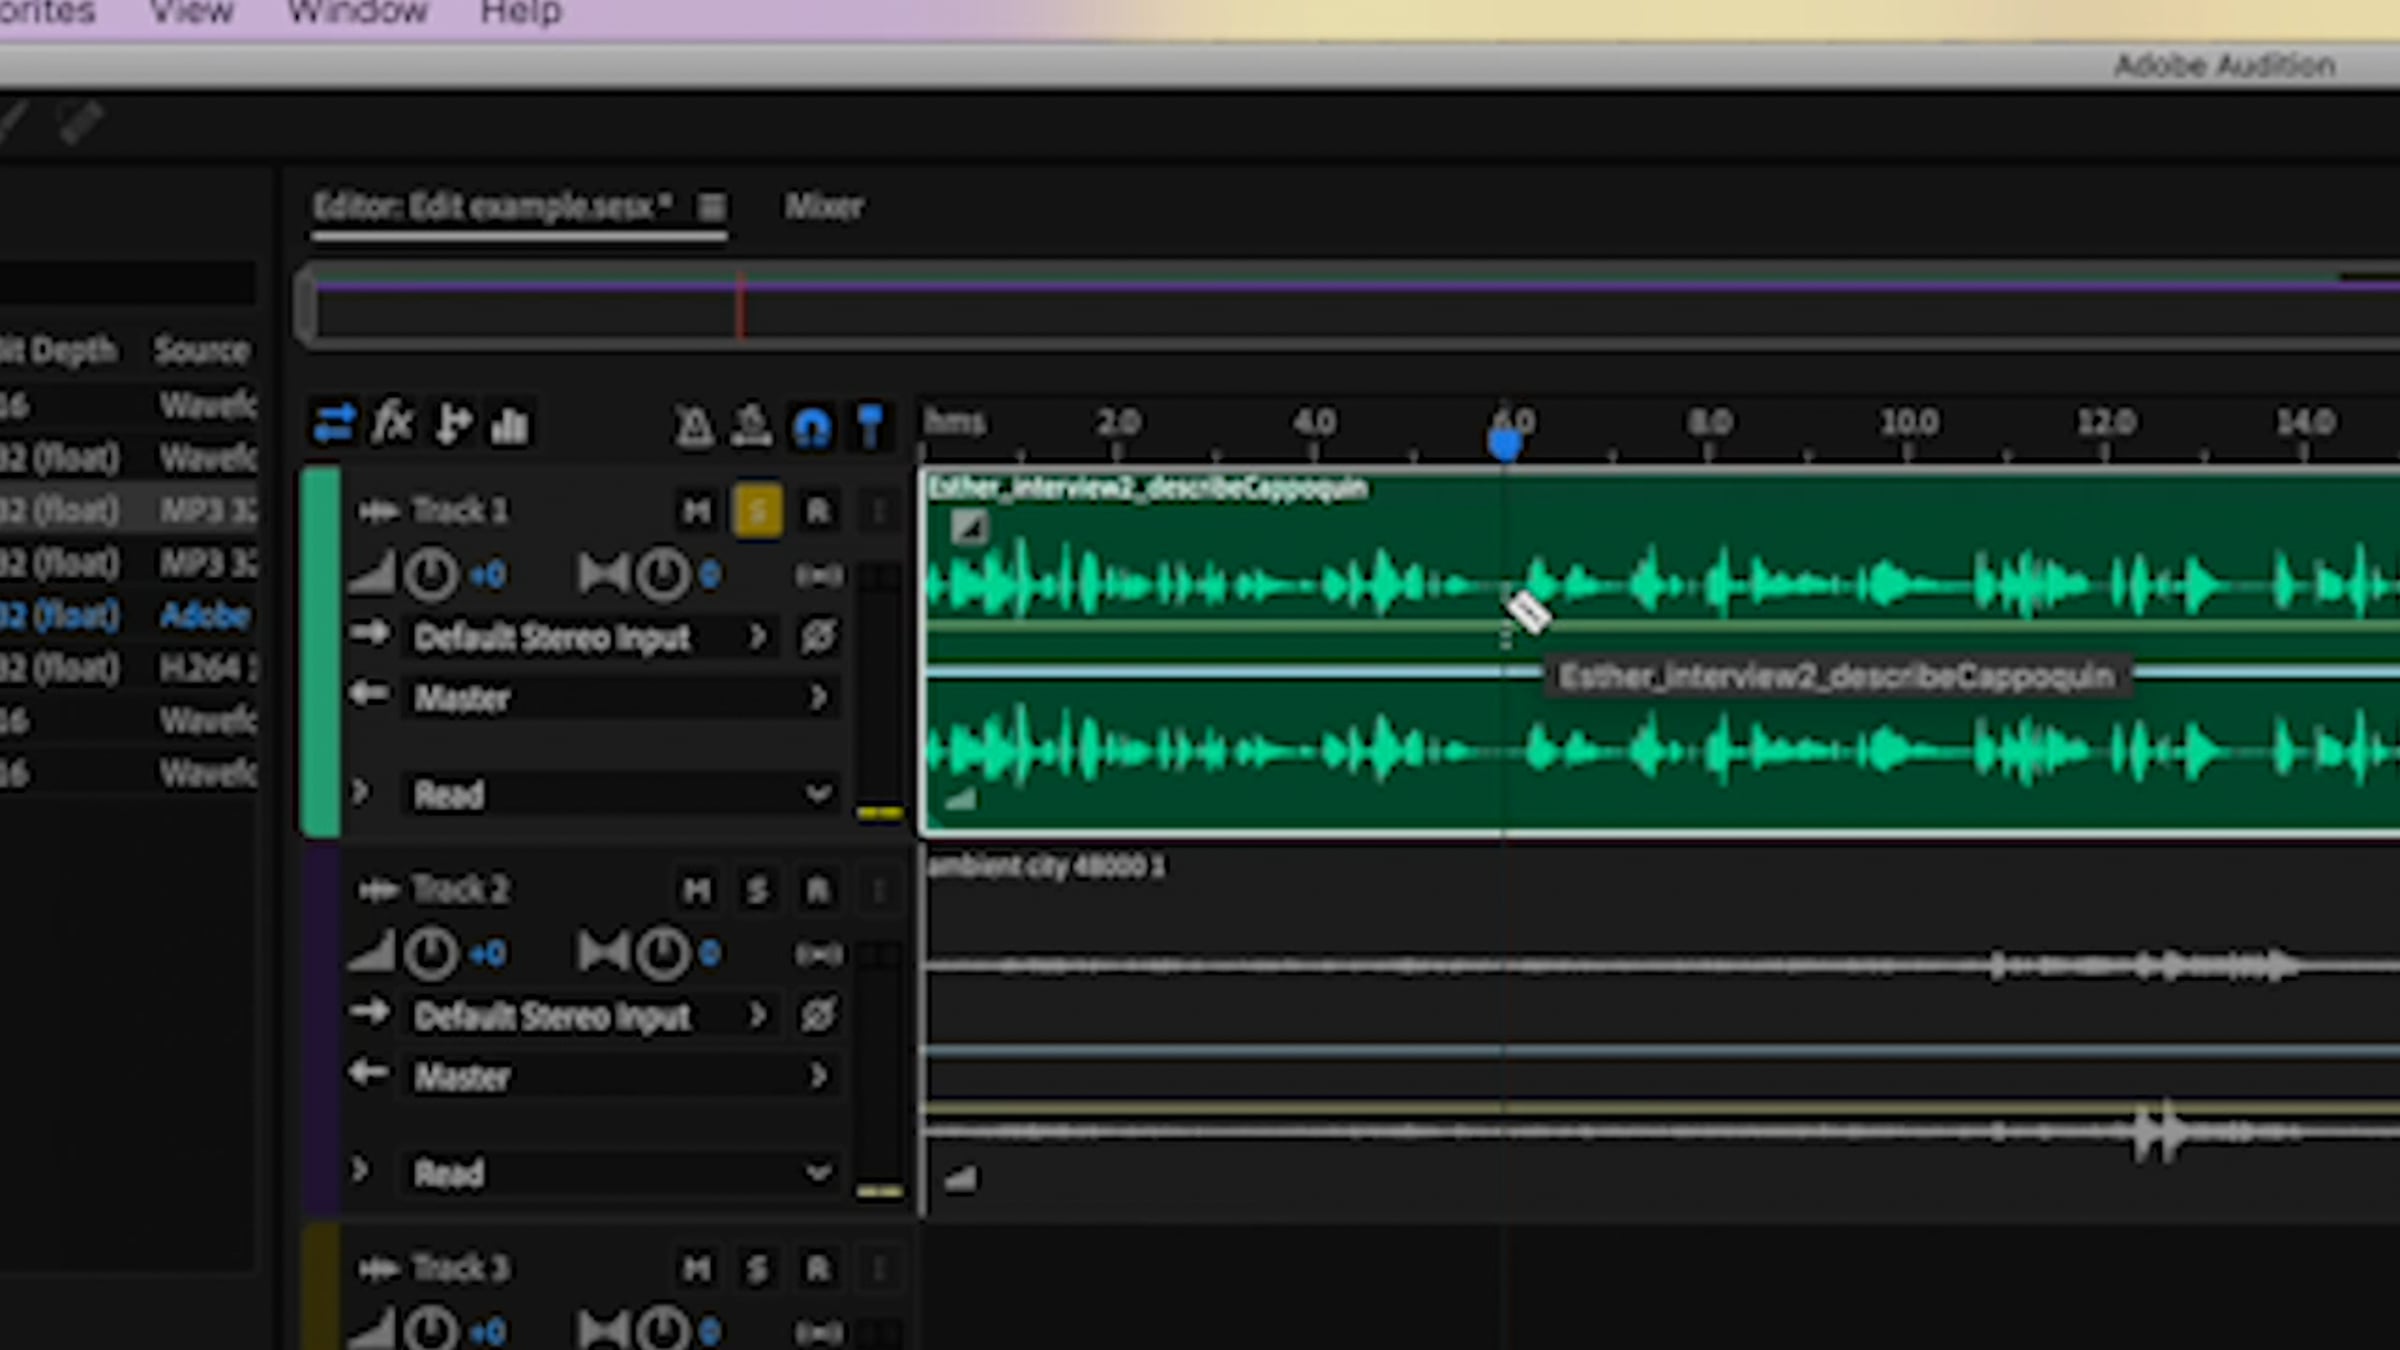The height and width of the screenshot is (1350, 2400).
Task: Arm Track 2 for record
Action: (x=817, y=890)
